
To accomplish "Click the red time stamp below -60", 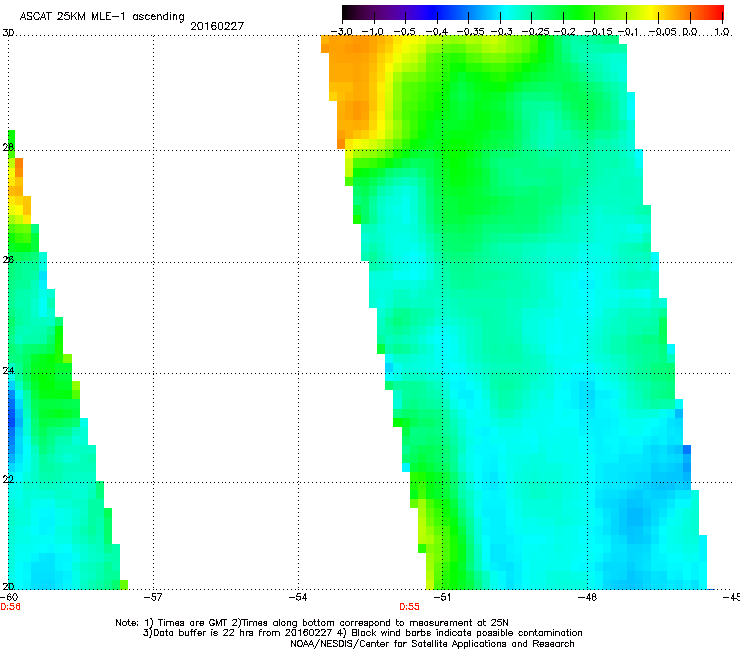I will [10, 607].
